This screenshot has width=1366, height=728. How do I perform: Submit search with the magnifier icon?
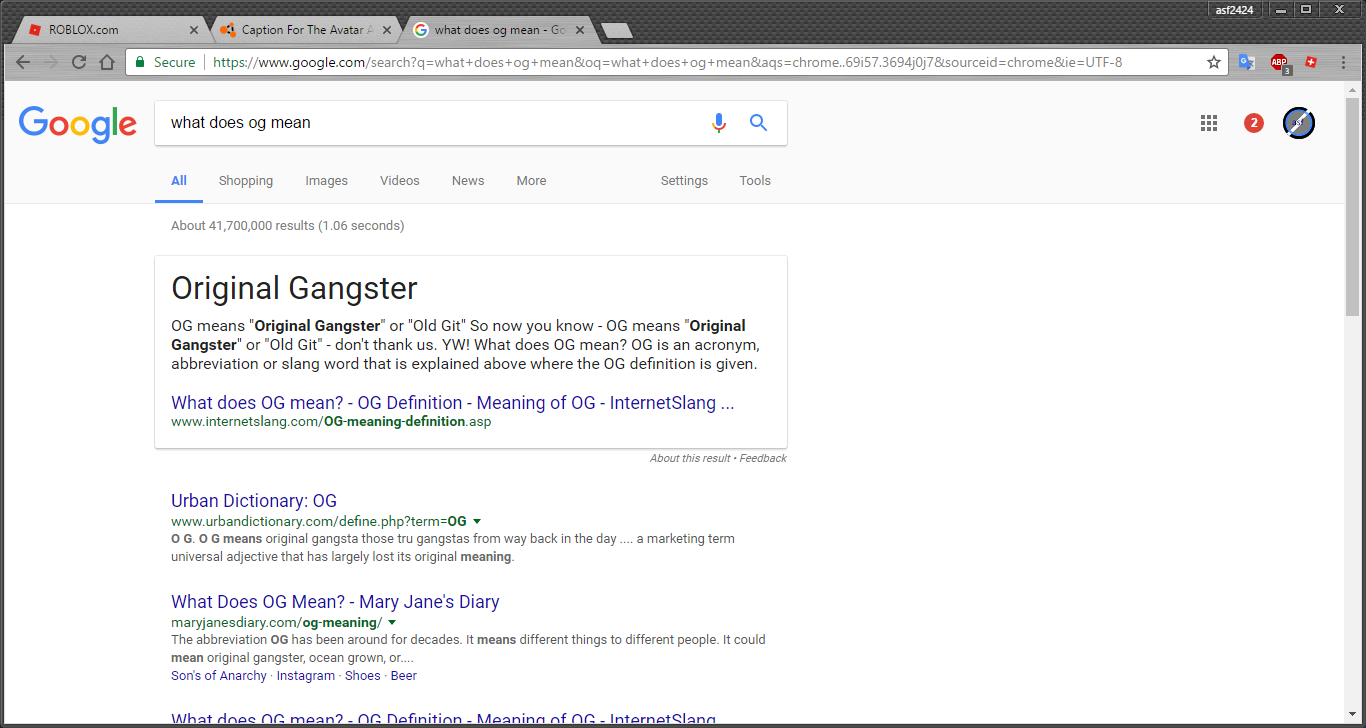[759, 123]
